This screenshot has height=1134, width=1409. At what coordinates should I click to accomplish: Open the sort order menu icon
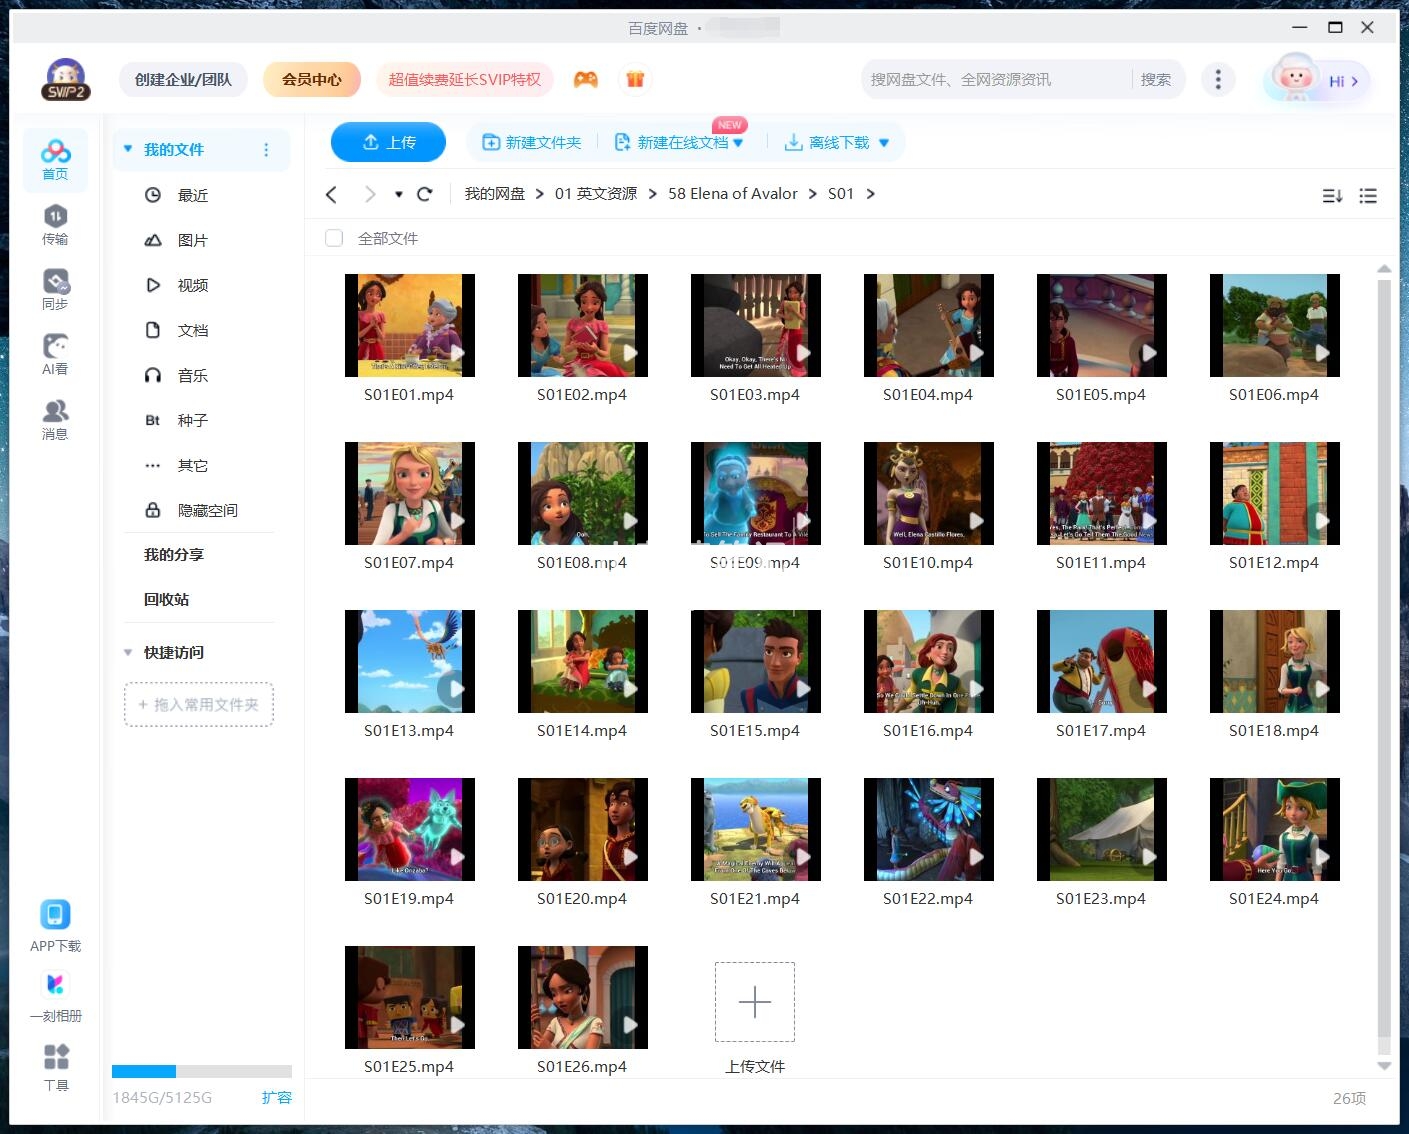point(1332,196)
